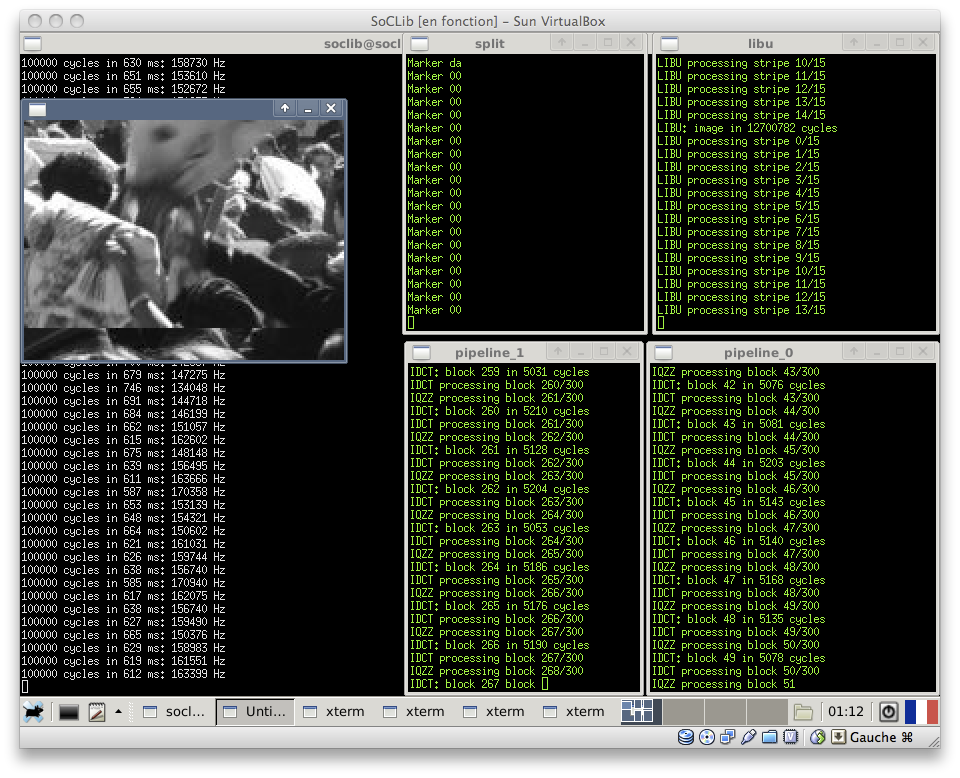
Task: Click the display settings chip icon in status bar
Action: pyautogui.click(x=791, y=737)
